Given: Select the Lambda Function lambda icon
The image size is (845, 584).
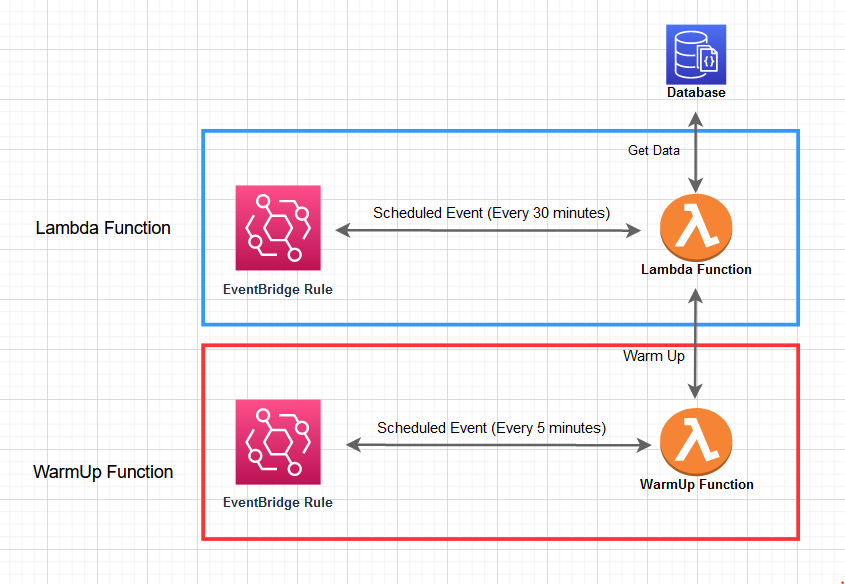Looking at the screenshot, I should 695,228.
